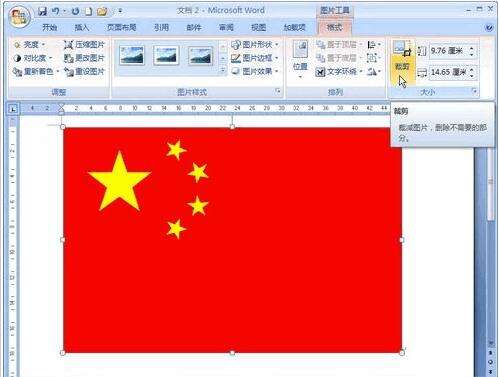The width and height of the screenshot is (499, 377).
Task: Open the 文字环绕 text wrapping menu
Action: (339, 71)
